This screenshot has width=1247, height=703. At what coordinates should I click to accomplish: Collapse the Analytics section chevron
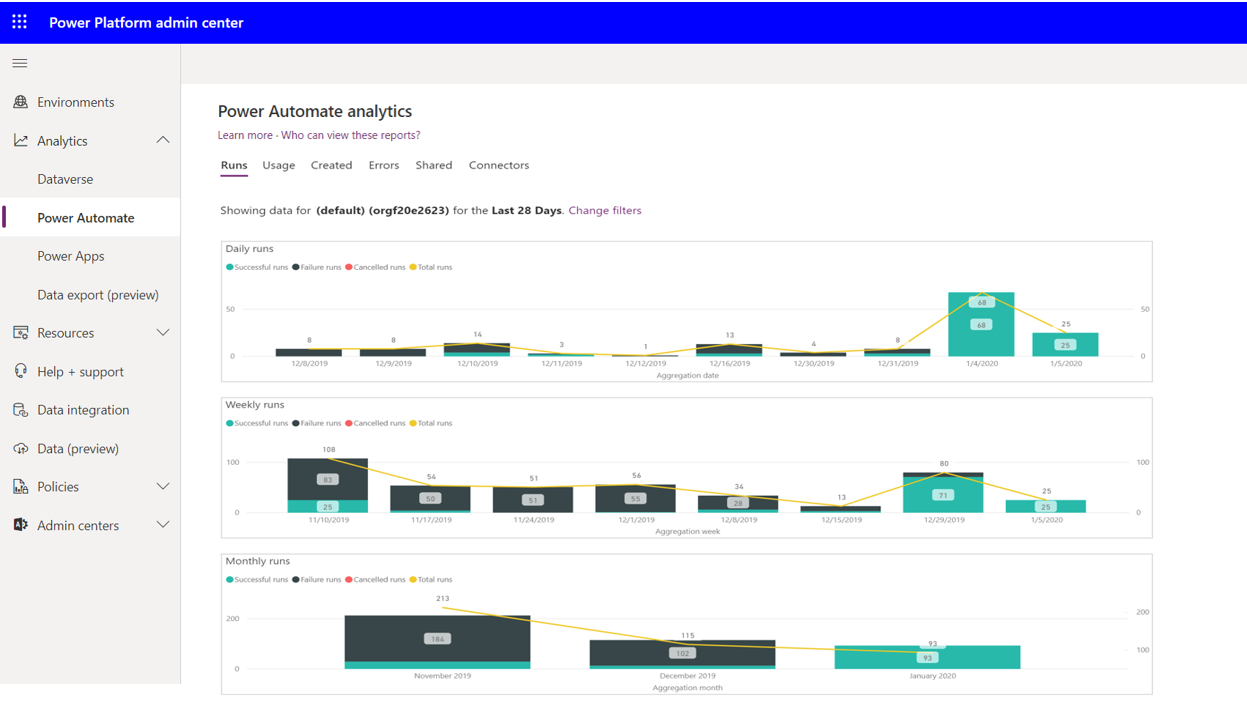(x=163, y=141)
